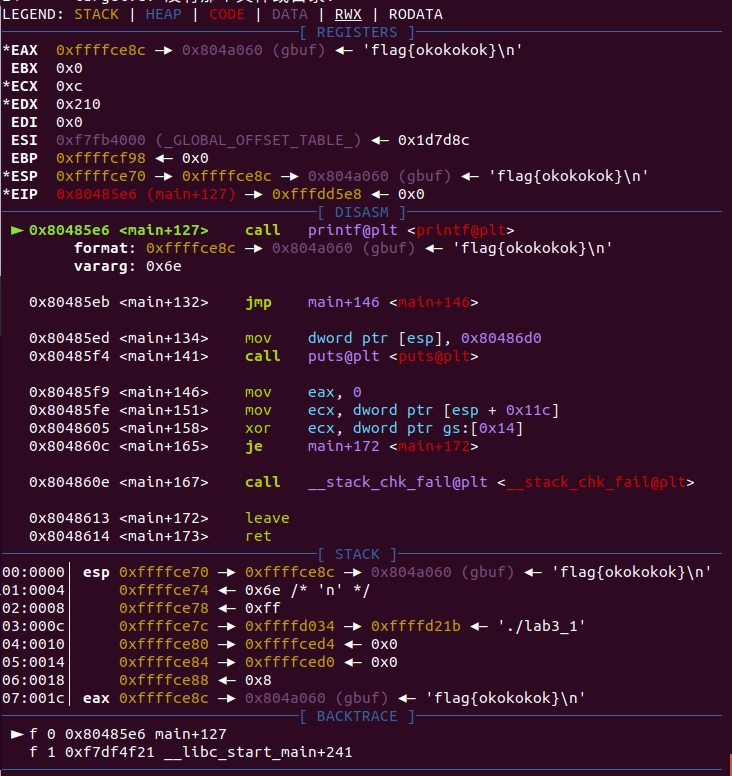Select ECX value 0xc

coord(69,86)
